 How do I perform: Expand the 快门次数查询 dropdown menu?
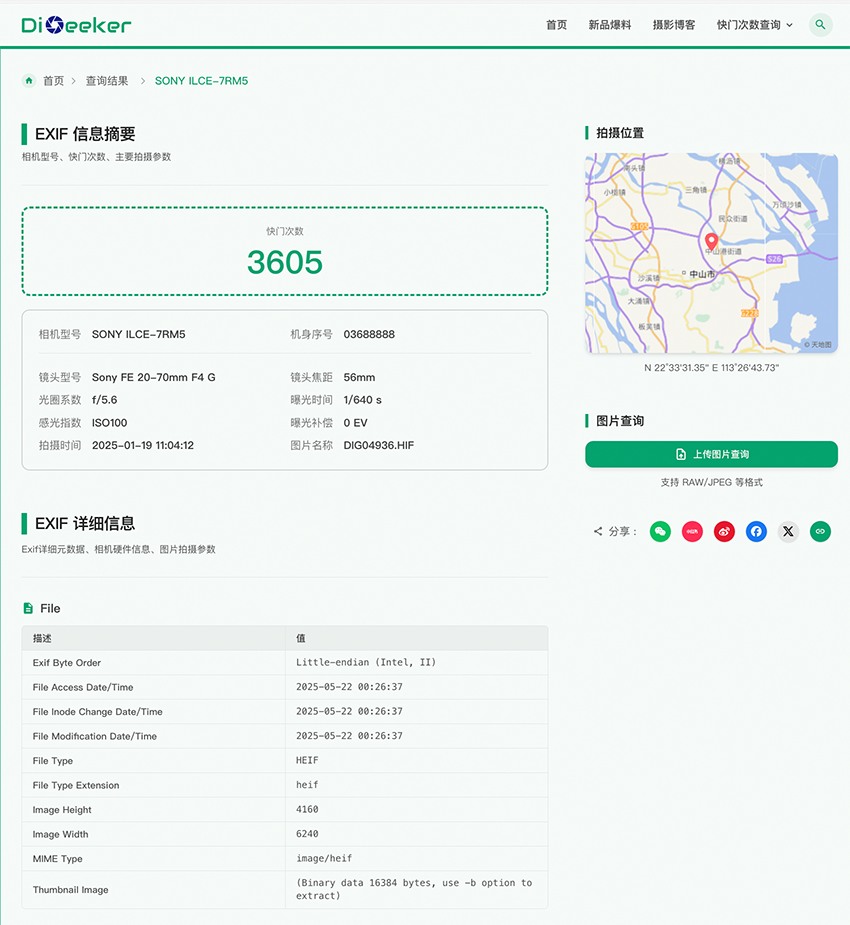754,25
